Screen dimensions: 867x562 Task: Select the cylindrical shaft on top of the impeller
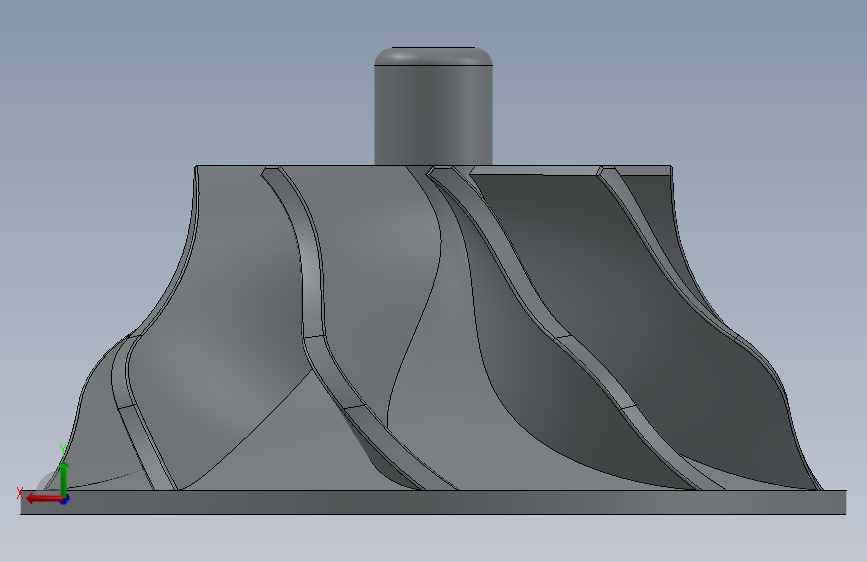(433, 115)
